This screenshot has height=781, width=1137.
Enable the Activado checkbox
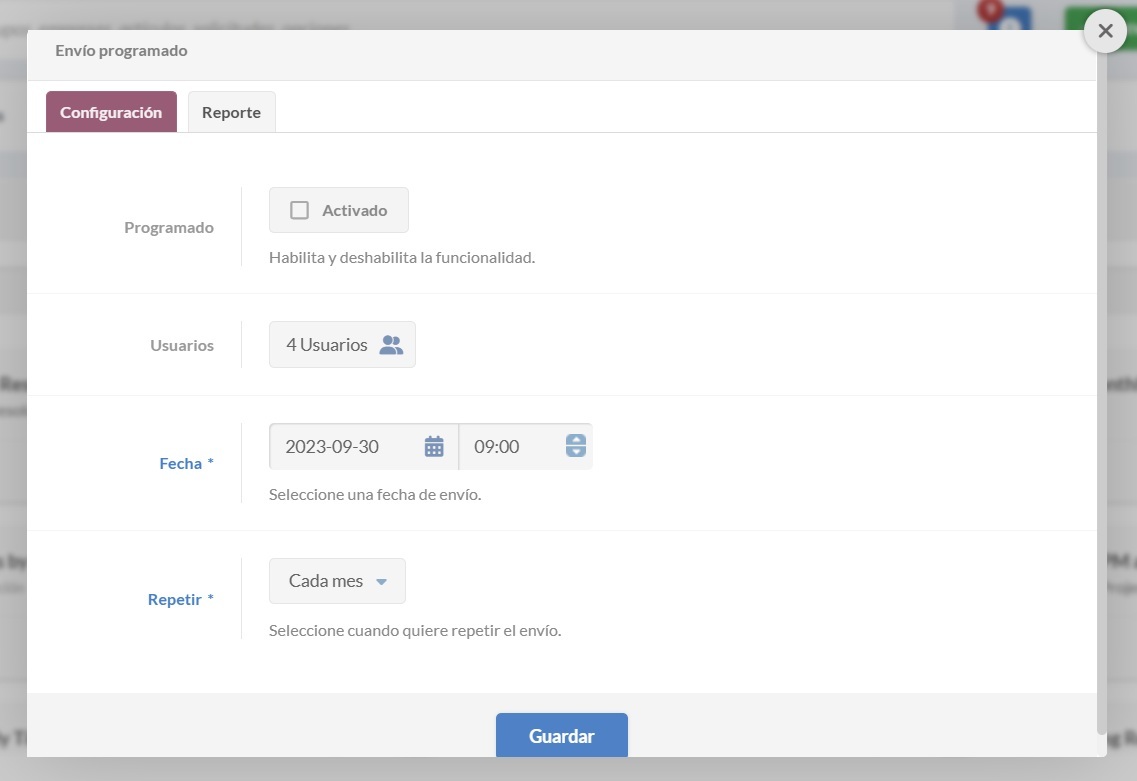pyautogui.click(x=299, y=210)
